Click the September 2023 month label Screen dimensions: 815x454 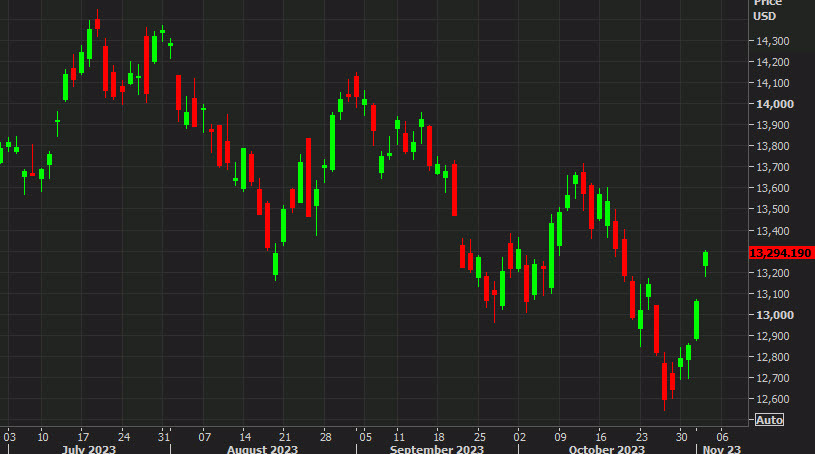[437, 449]
